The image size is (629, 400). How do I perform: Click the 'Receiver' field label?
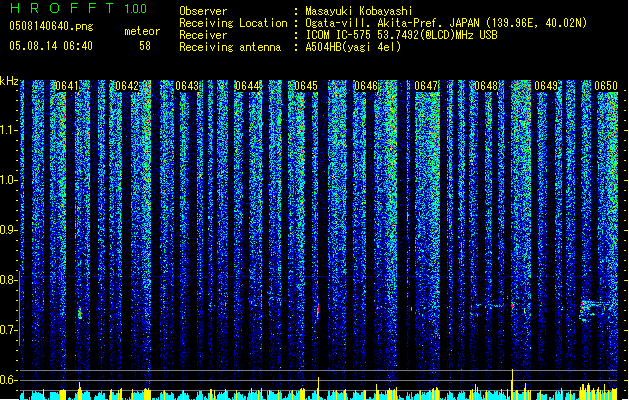(203, 35)
